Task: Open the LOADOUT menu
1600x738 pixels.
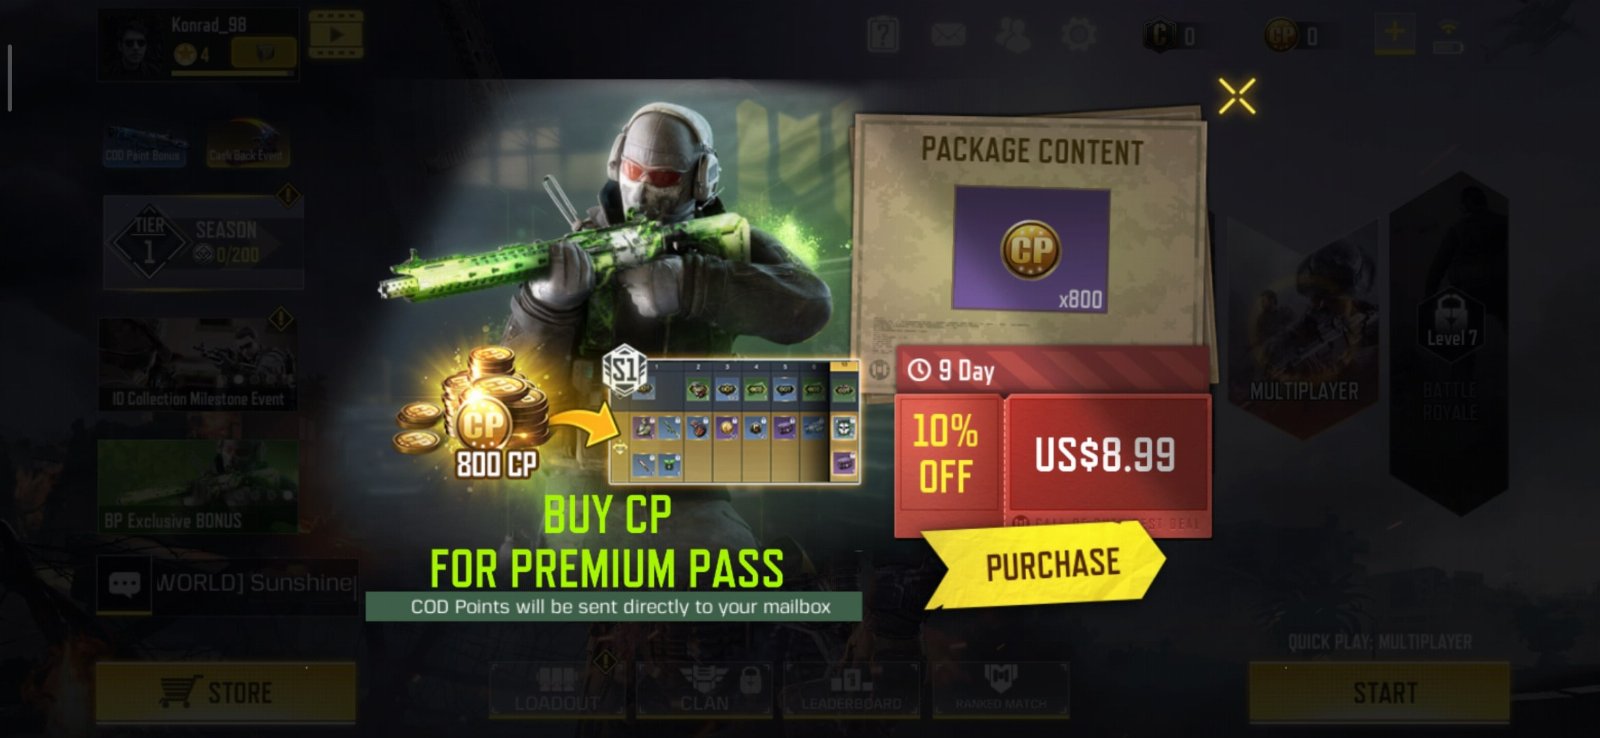Action: (x=557, y=690)
